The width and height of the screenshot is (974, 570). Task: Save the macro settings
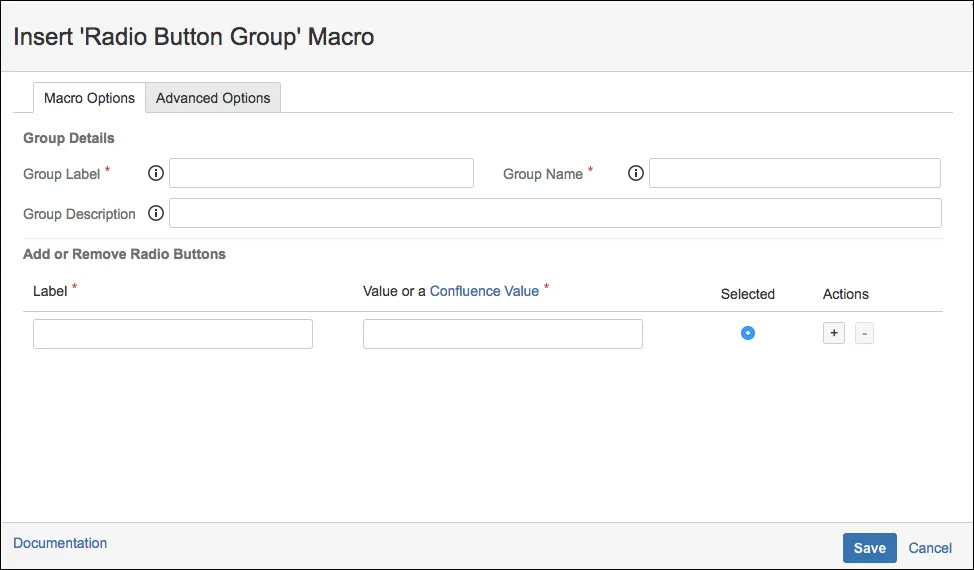[870, 548]
